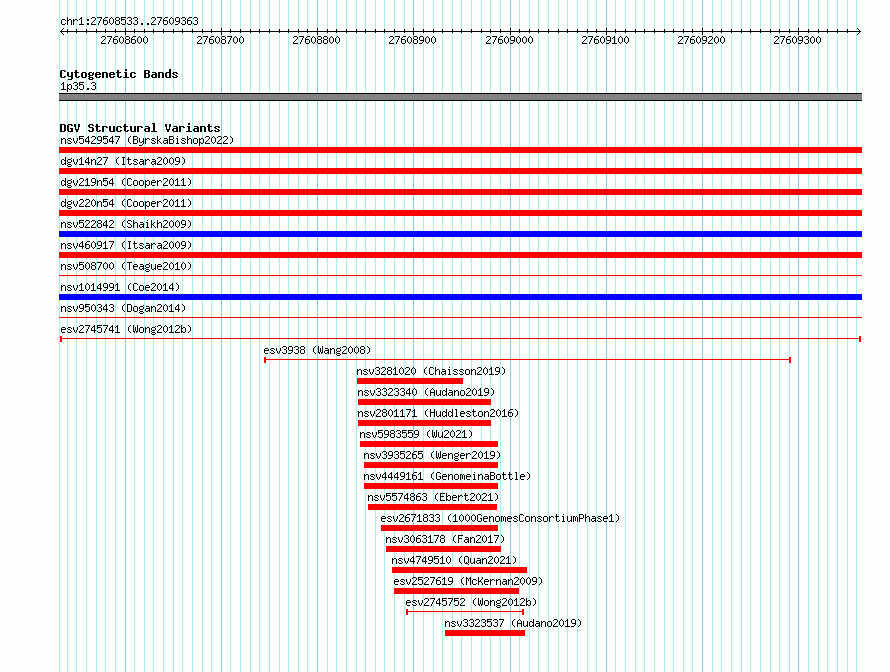Viewport: 890px width, 672px height.
Task: Click the red bar under nsv3063178
Action: pyautogui.click(x=443, y=549)
